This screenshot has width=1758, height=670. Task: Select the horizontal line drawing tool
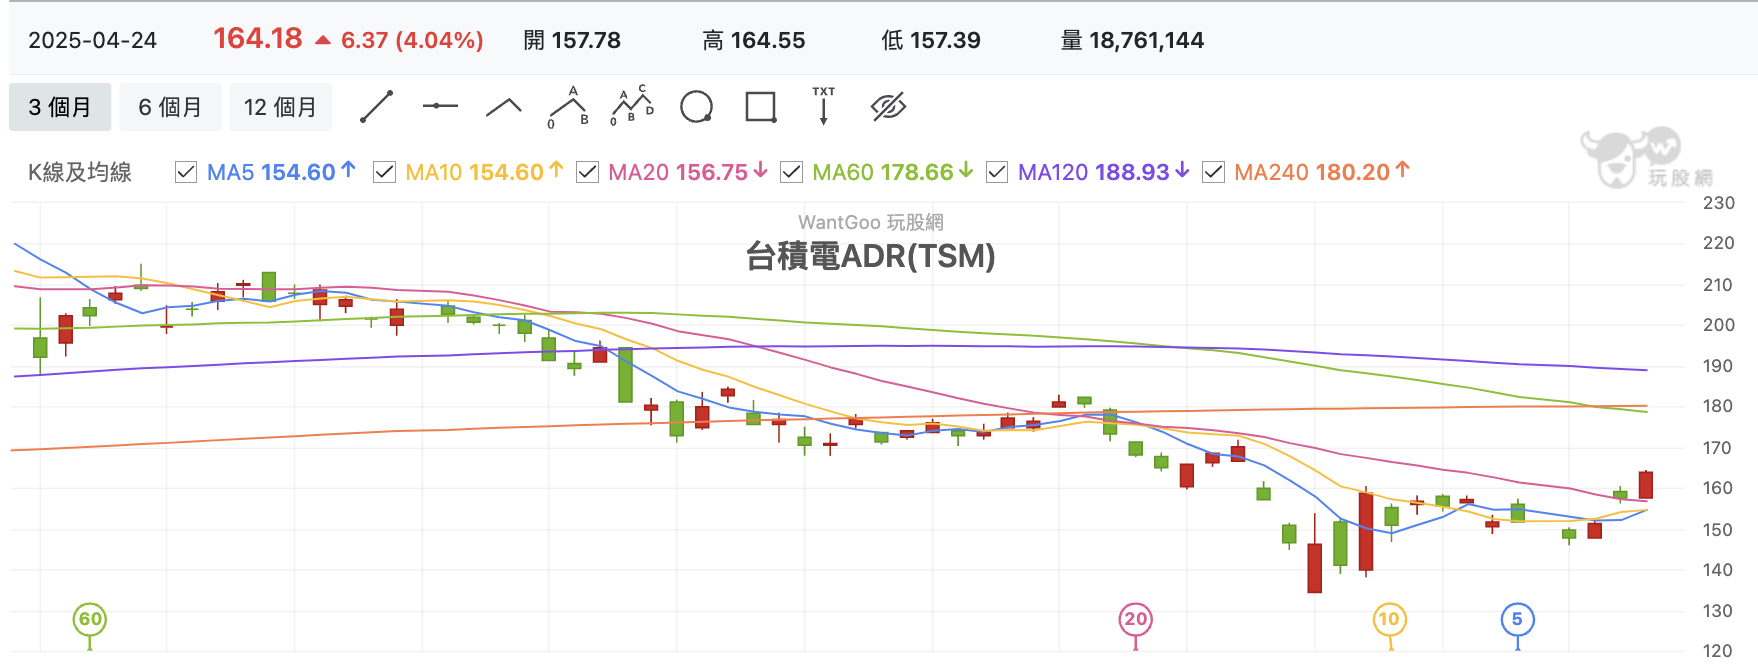(440, 106)
